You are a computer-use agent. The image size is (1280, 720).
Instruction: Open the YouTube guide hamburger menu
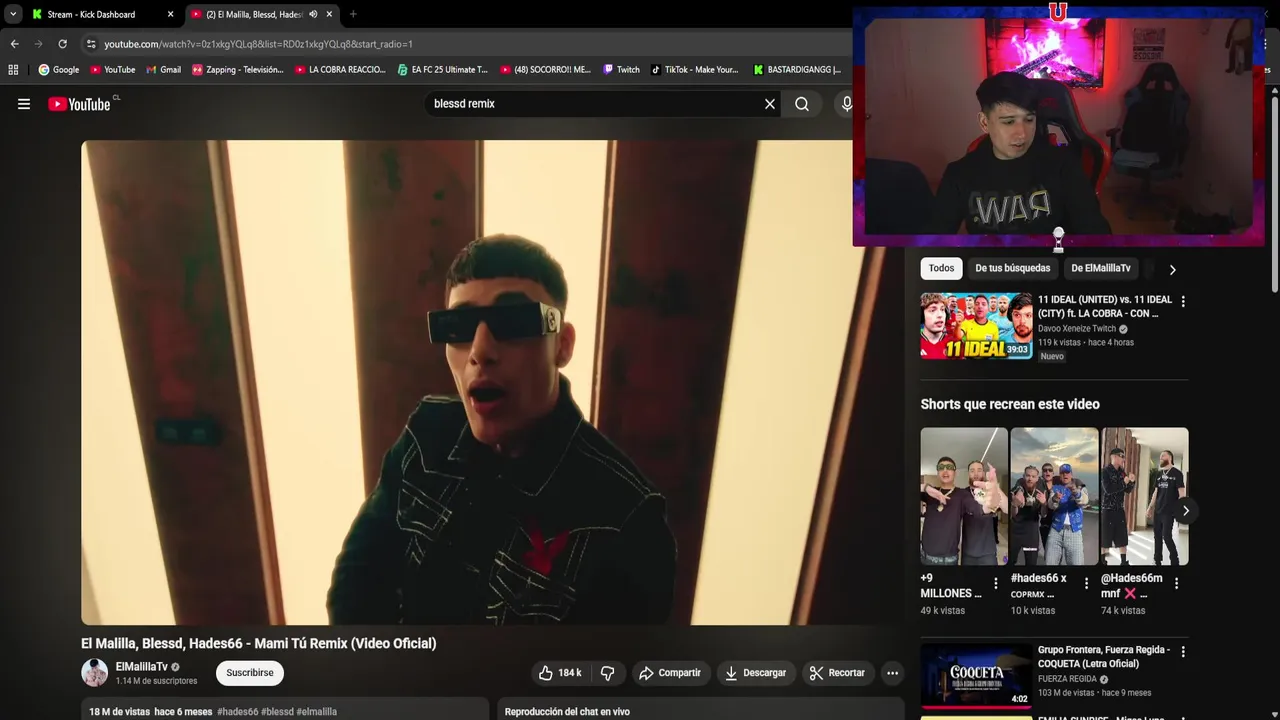click(24, 104)
